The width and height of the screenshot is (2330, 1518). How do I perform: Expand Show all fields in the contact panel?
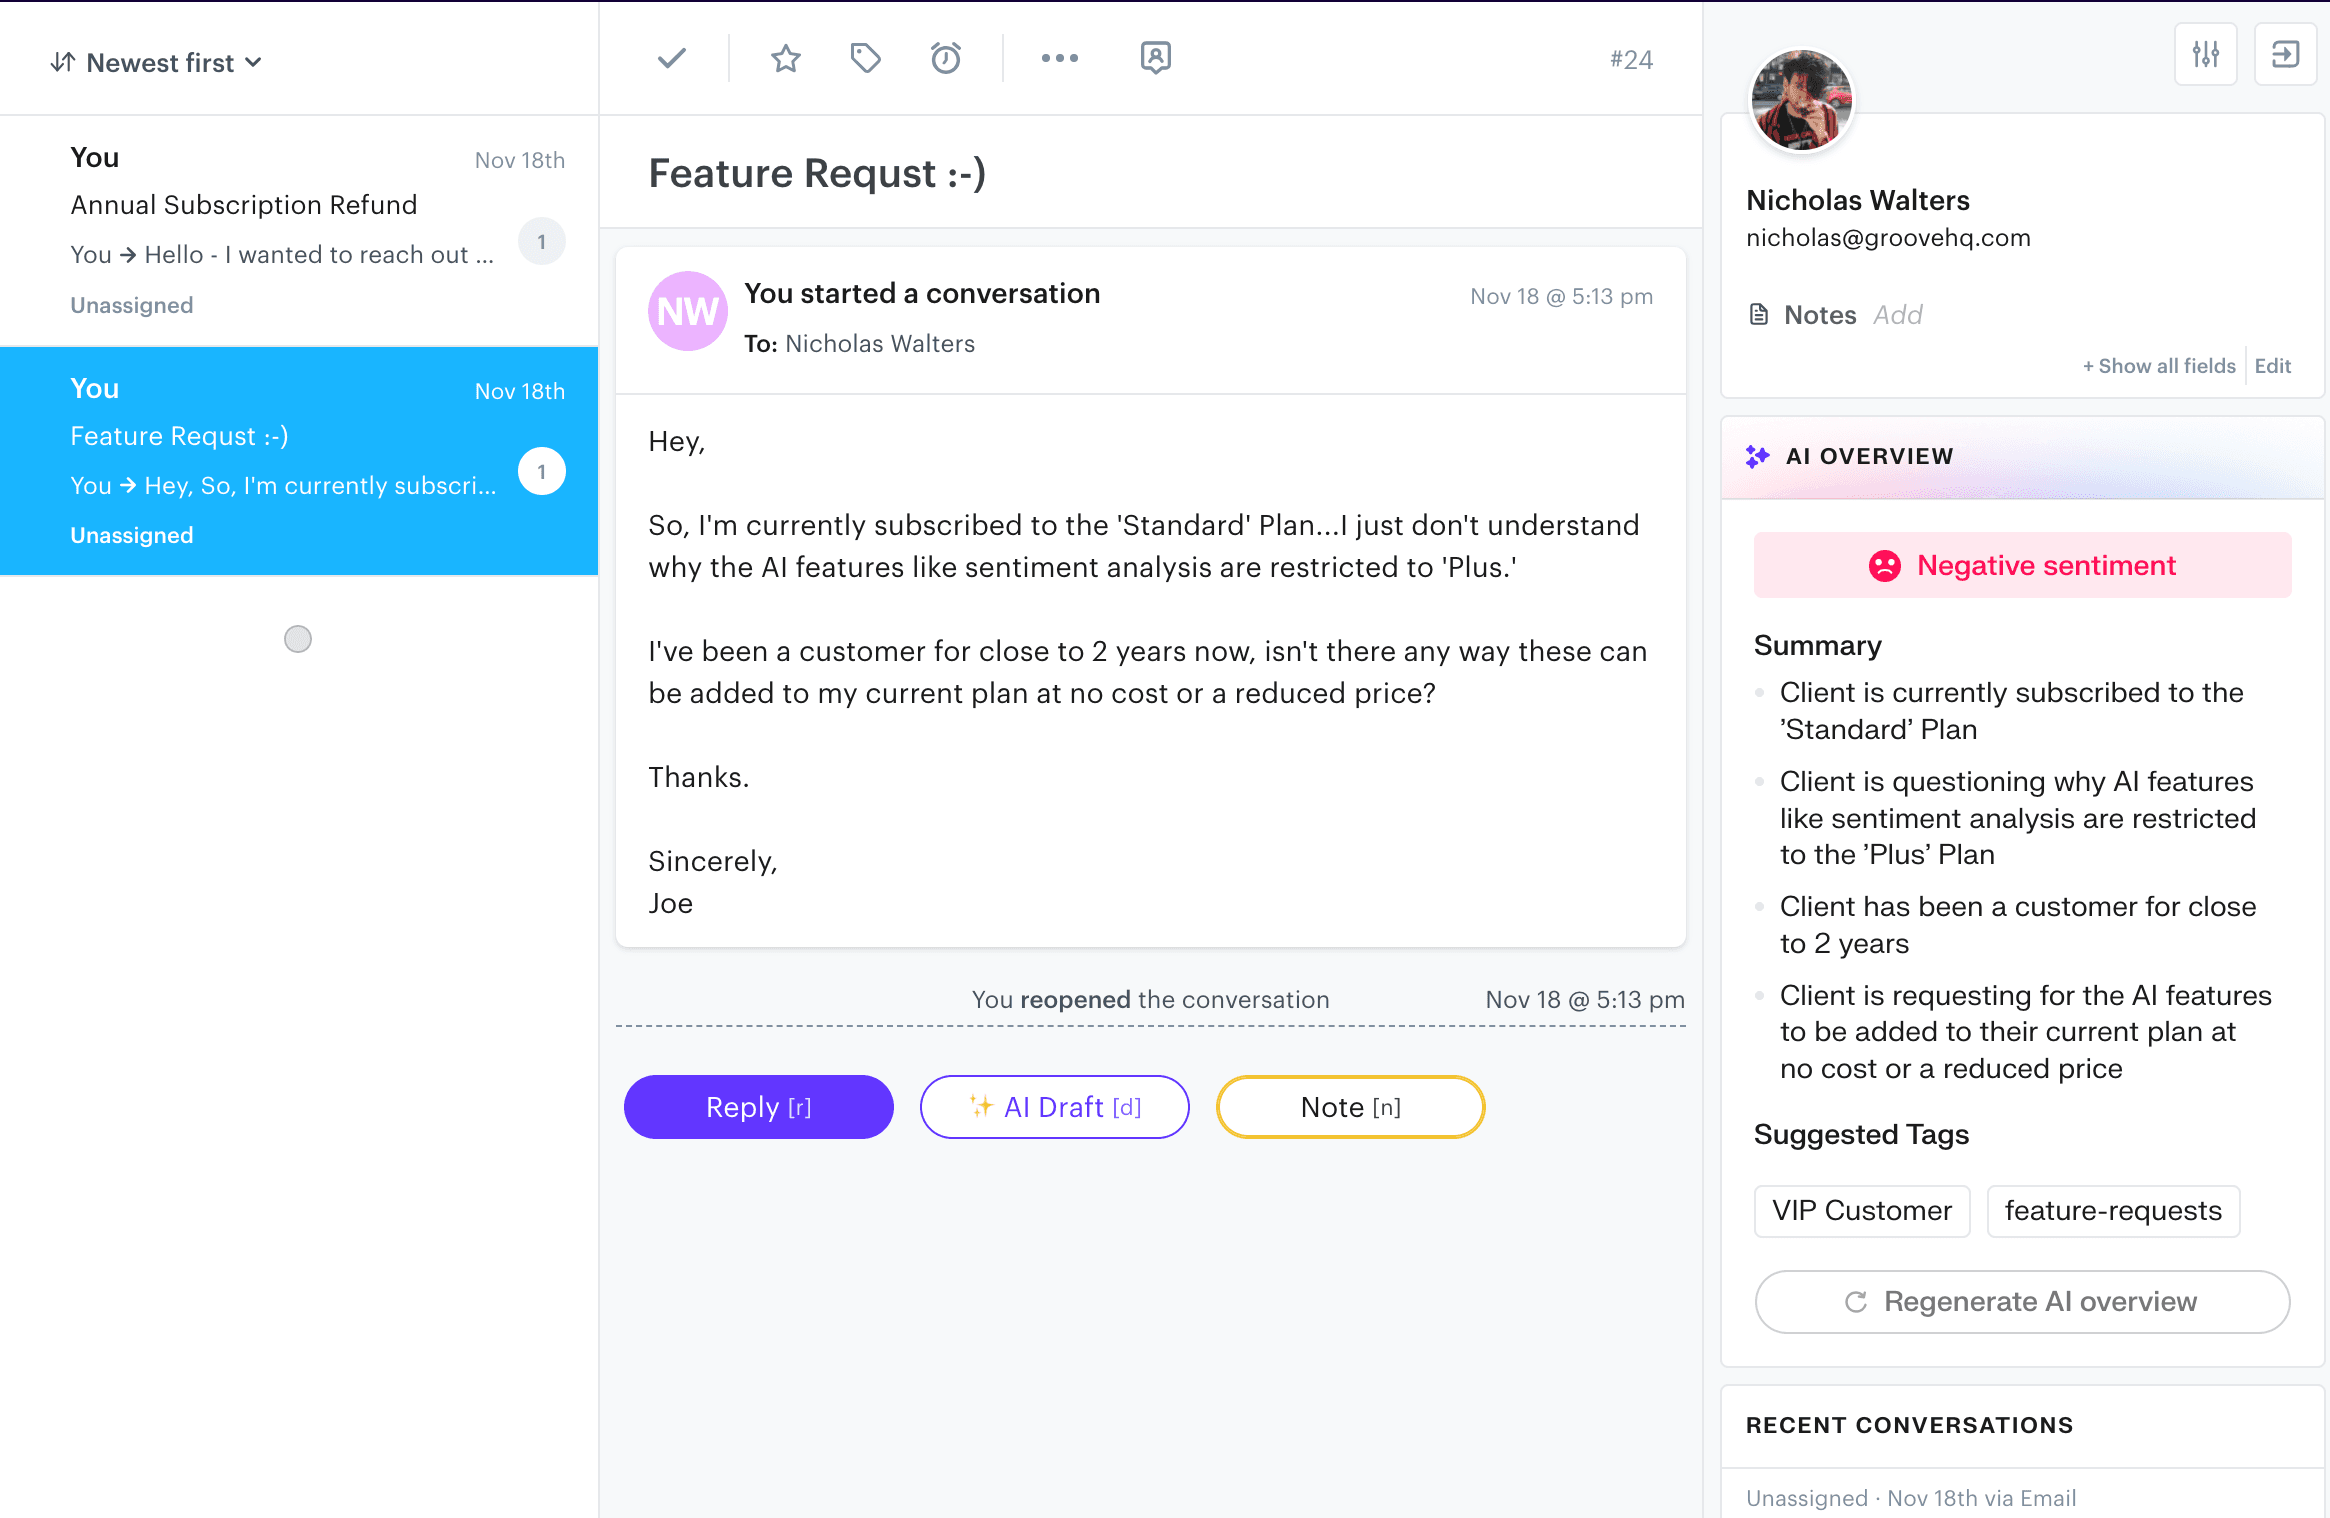pos(2158,366)
